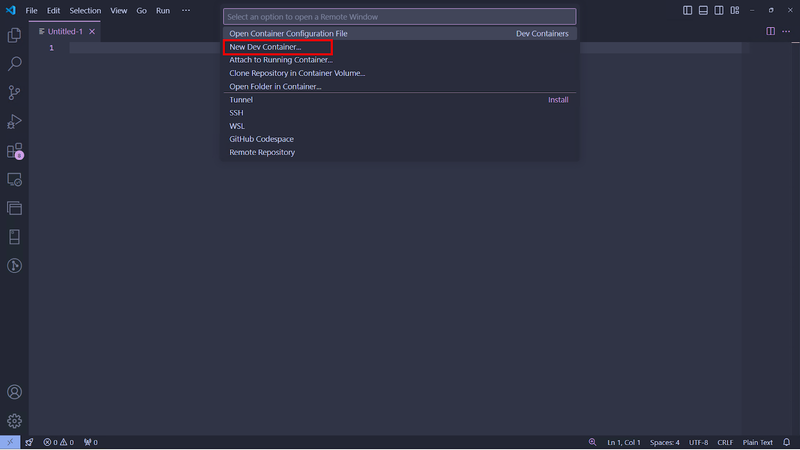
Task: Click Plain Text language mode
Action: tap(758, 442)
